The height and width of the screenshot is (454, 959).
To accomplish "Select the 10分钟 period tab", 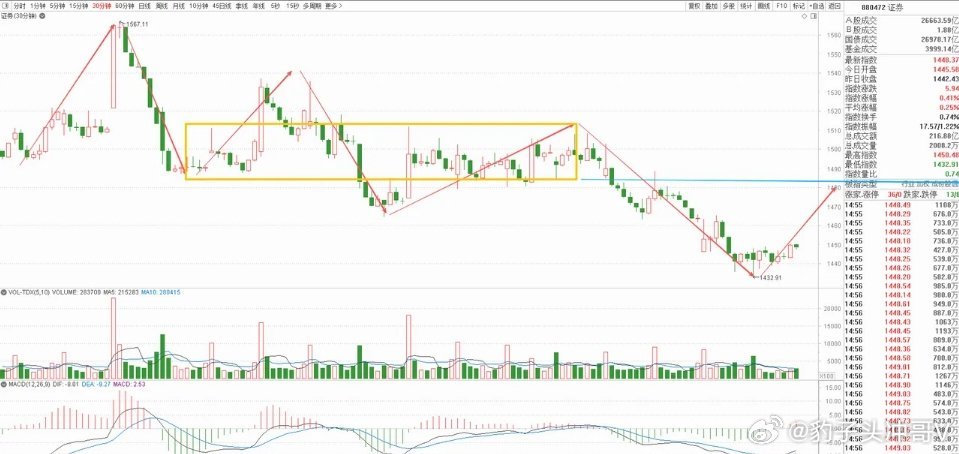I will coord(199,6).
